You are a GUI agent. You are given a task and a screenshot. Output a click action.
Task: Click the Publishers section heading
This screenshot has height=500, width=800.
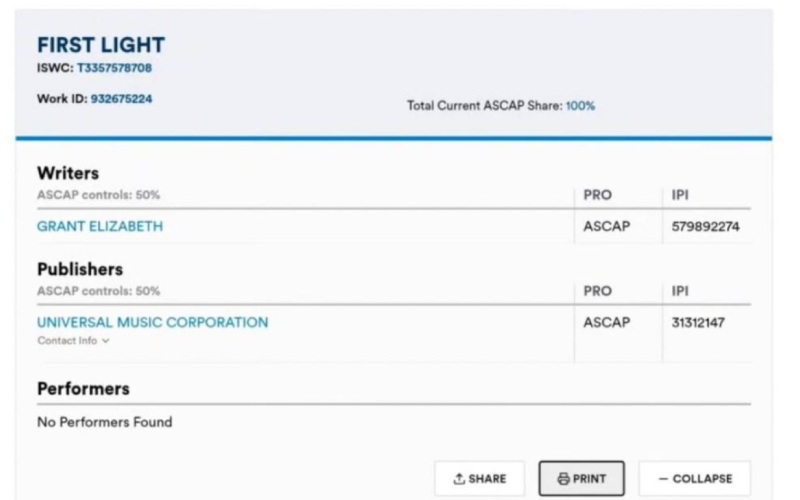(x=80, y=269)
